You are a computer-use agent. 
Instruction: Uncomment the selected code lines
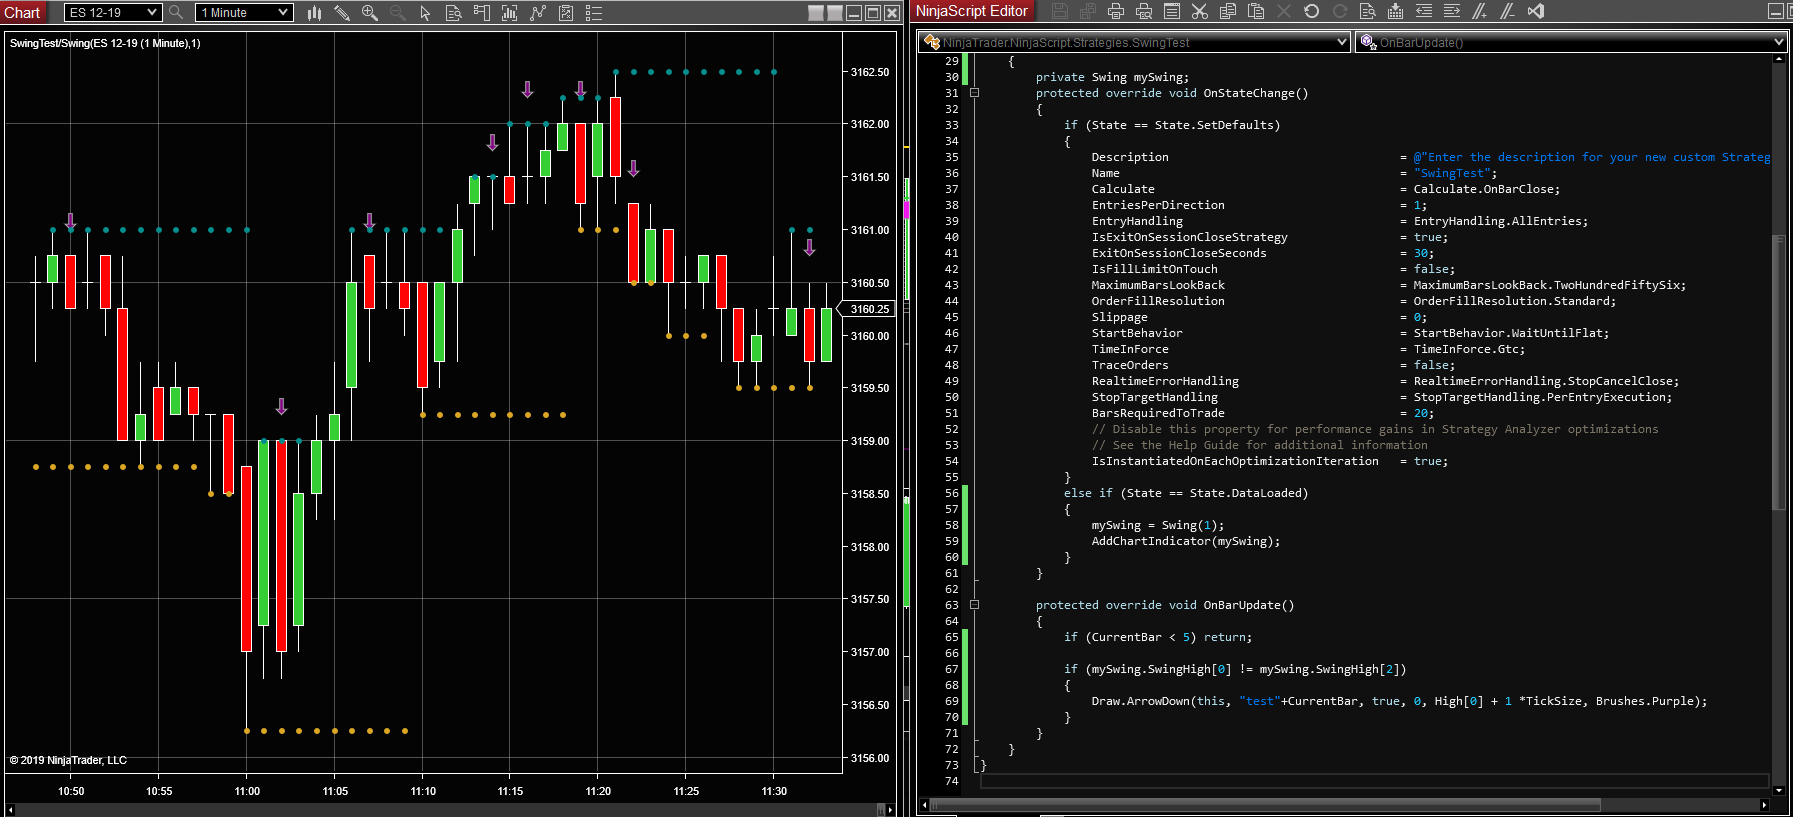1508,11
